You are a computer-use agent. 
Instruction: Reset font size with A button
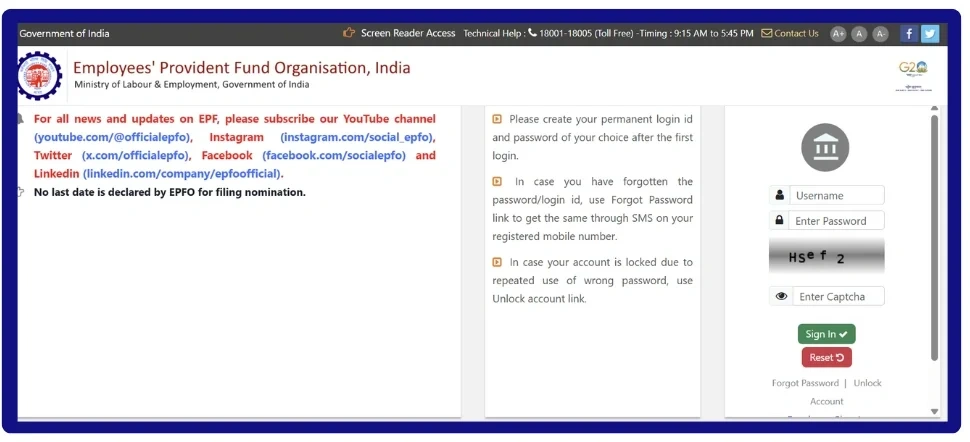click(x=859, y=33)
